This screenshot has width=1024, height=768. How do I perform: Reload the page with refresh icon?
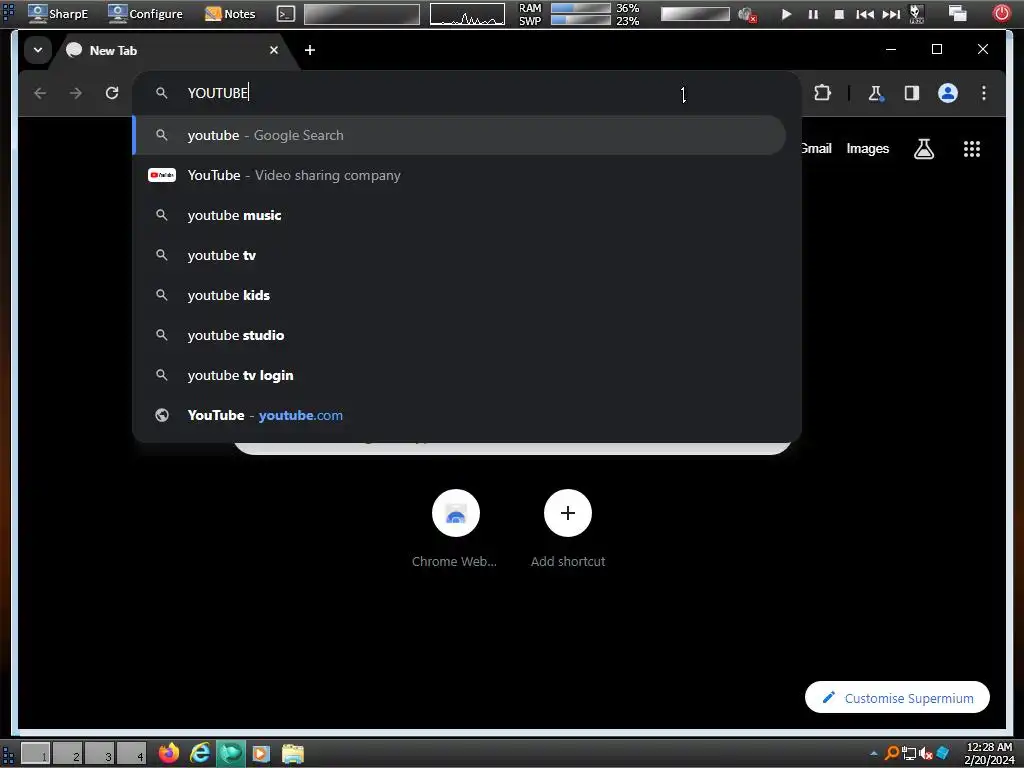tap(112, 93)
